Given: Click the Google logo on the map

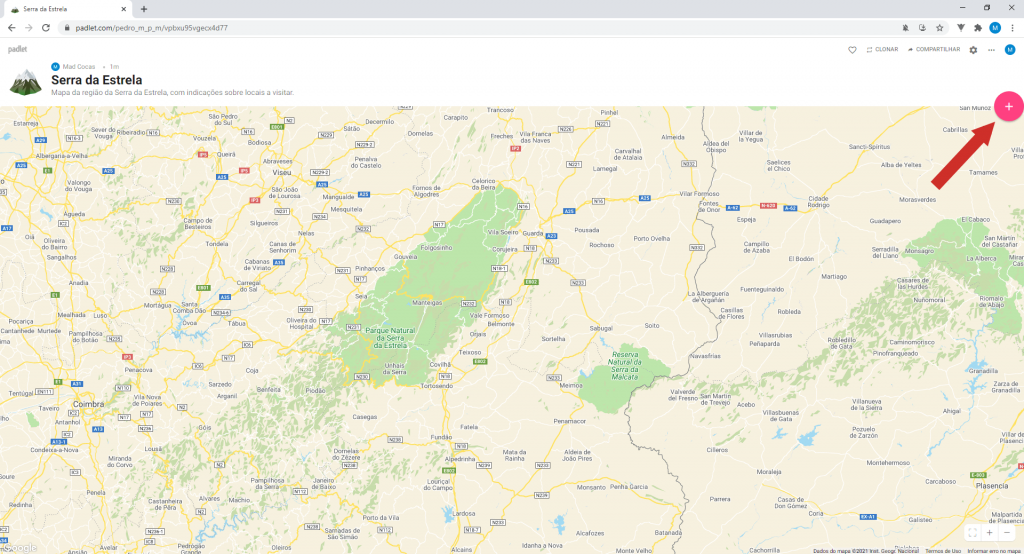Looking at the screenshot, I should (x=20, y=547).
